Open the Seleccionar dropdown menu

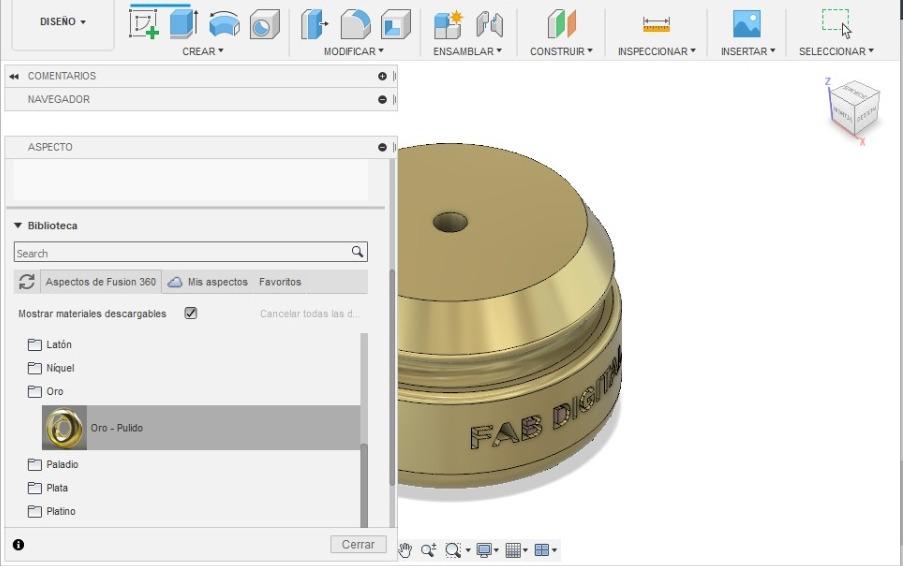coord(836,51)
